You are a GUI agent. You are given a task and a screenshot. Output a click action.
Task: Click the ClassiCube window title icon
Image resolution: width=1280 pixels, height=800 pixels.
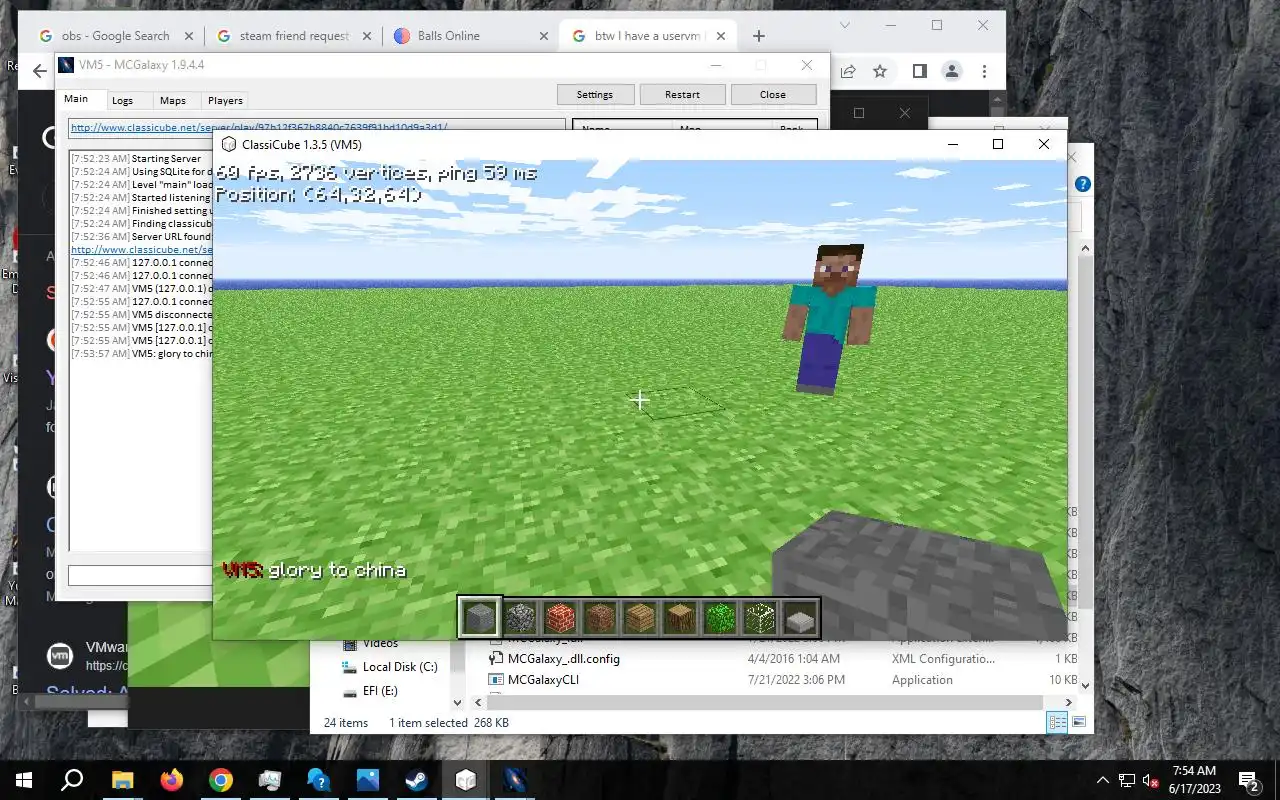point(229,145)
